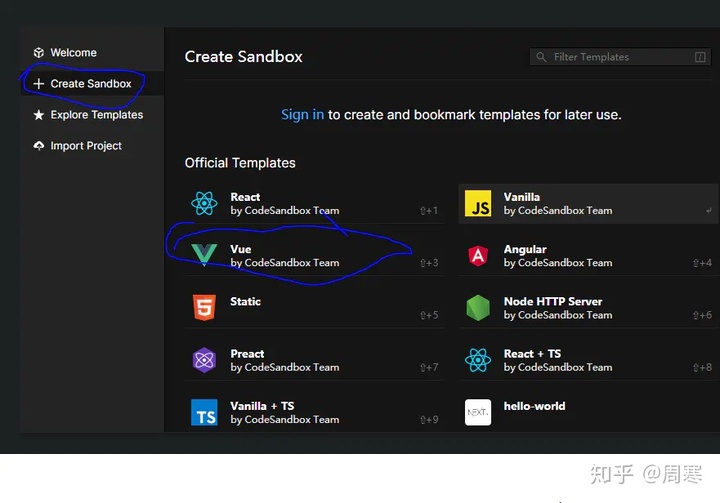Click the ⇧+9 hint for Vanilla + TS
Viewport: 720px width, 503px height.
pyautogui.click(x=429, y=420)
